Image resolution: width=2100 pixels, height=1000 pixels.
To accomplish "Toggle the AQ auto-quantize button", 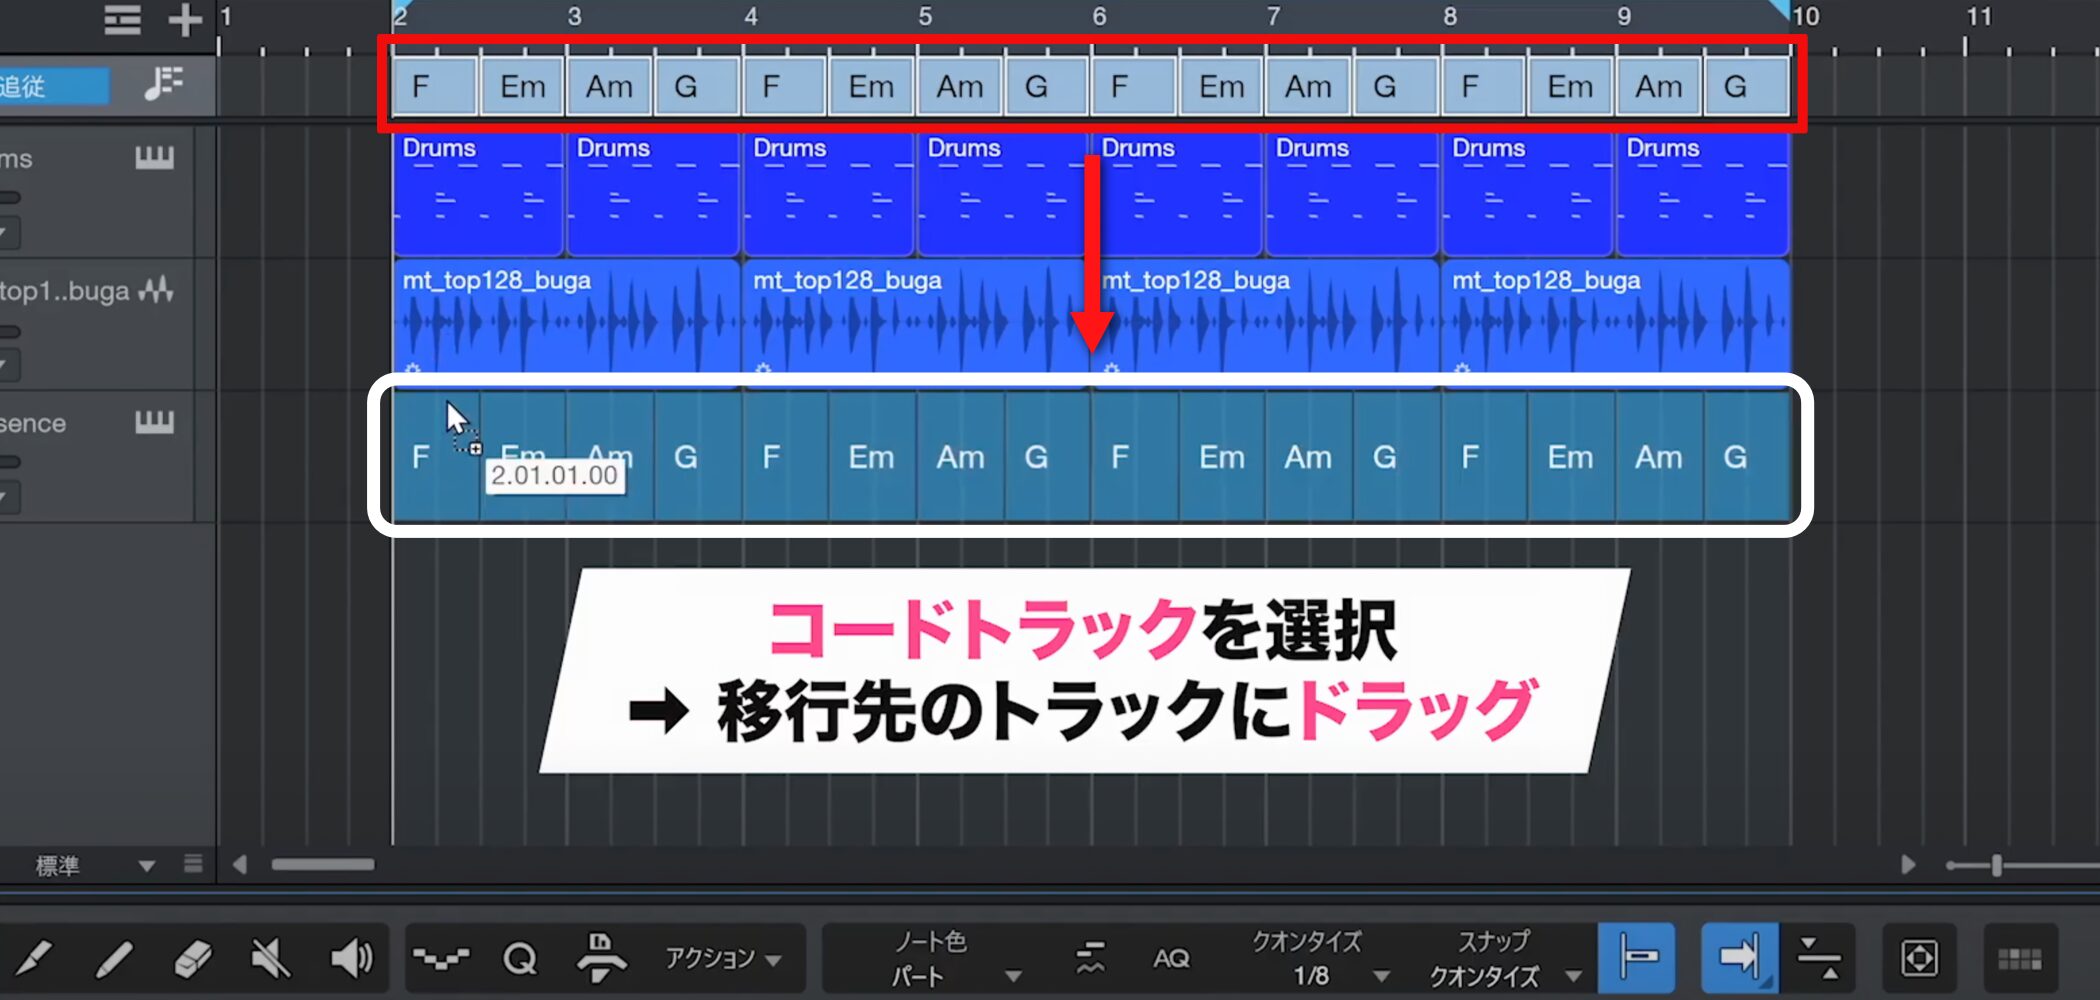I will point(1171,959).
